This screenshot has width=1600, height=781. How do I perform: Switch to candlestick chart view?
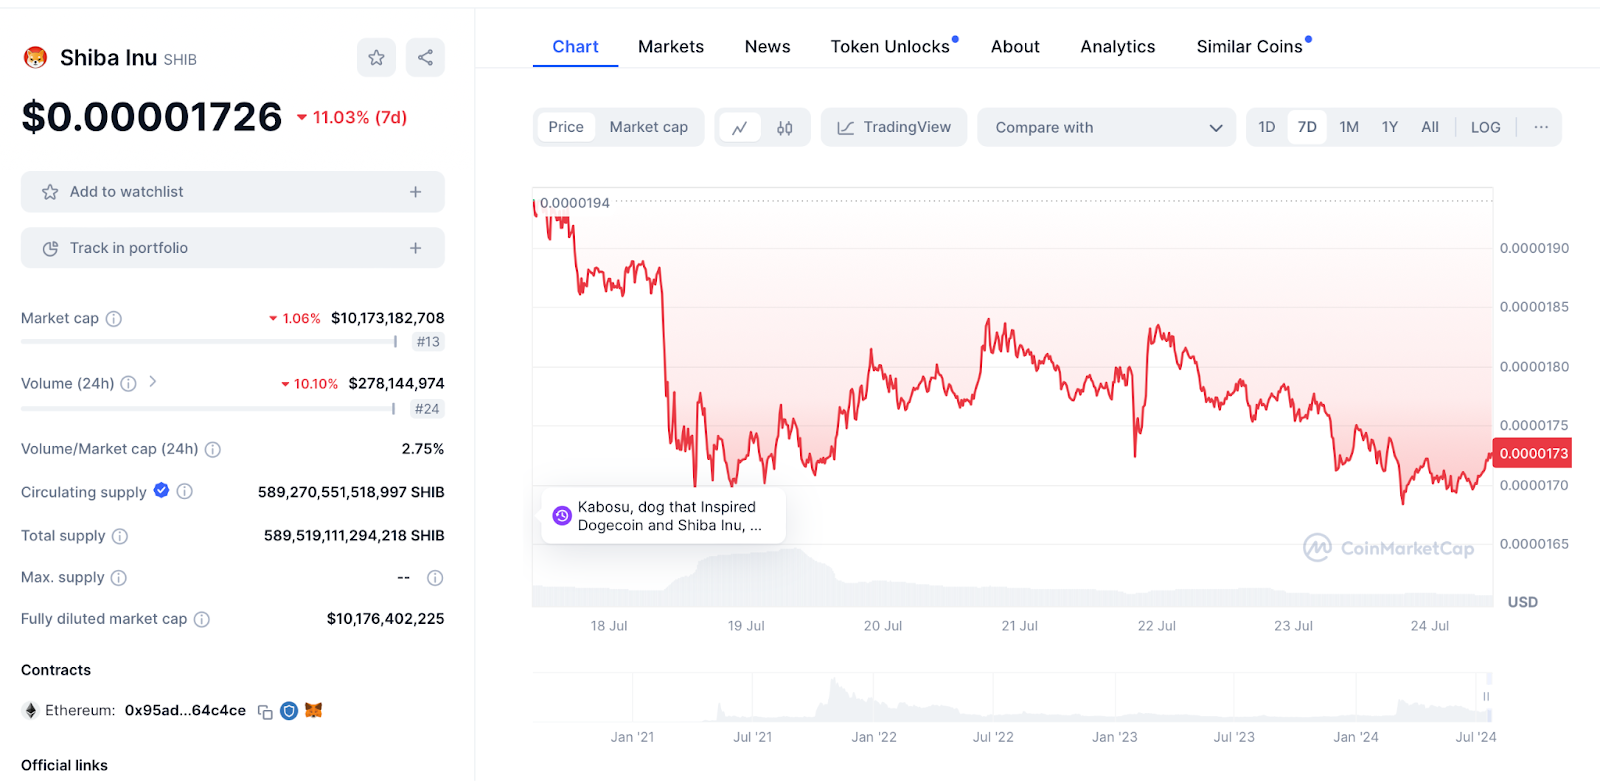785,128
